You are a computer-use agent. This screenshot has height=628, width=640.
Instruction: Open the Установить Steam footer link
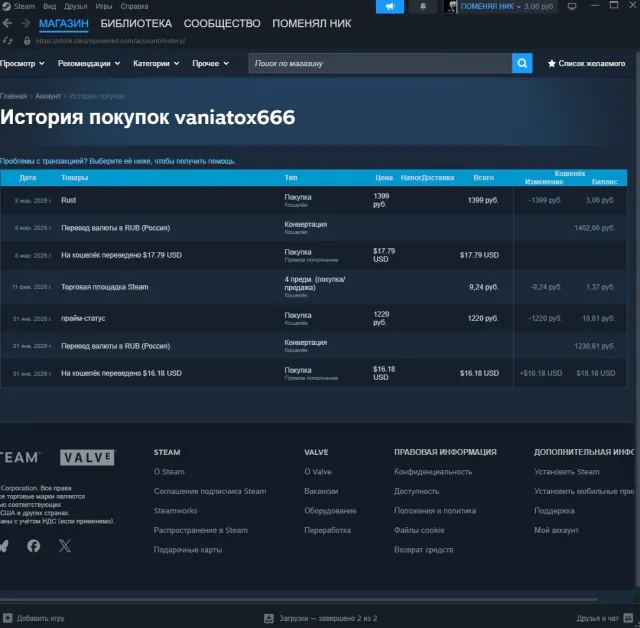click(x=567, y=472)
